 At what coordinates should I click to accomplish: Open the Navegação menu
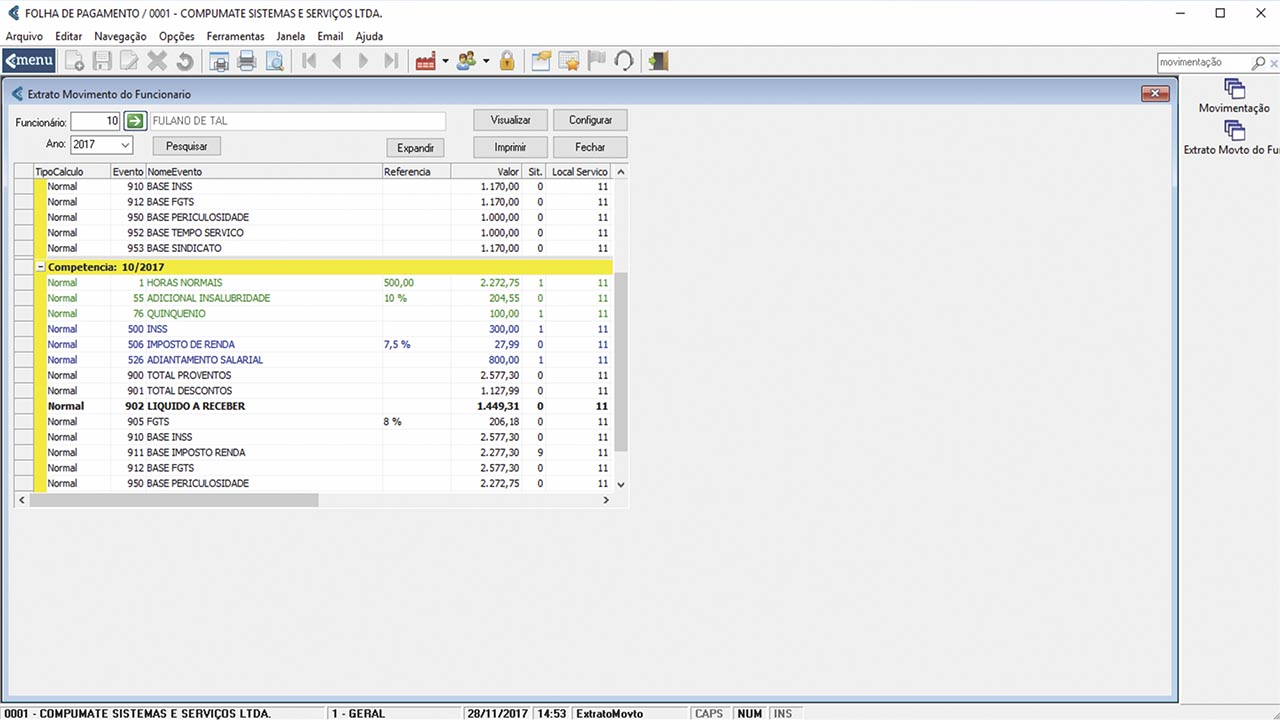120,36
